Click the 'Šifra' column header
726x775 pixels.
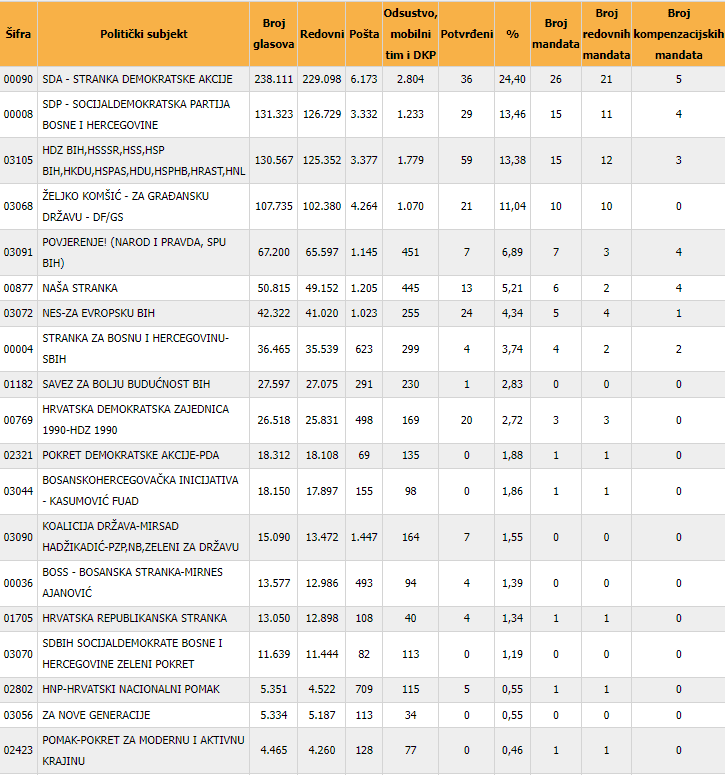click(x=17, y=34)
